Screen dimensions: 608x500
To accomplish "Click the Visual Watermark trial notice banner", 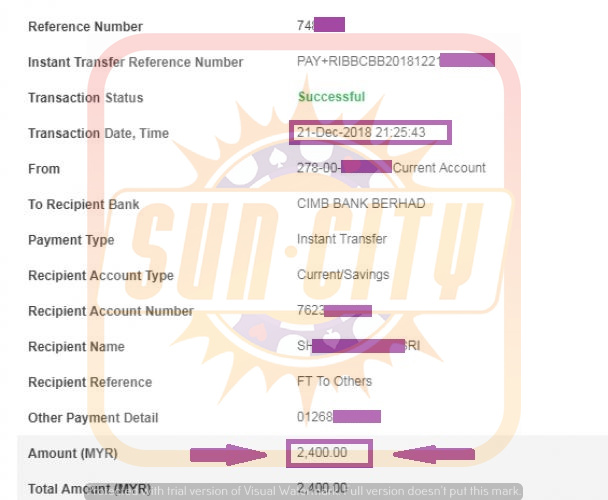I will (x=303, y=491).
